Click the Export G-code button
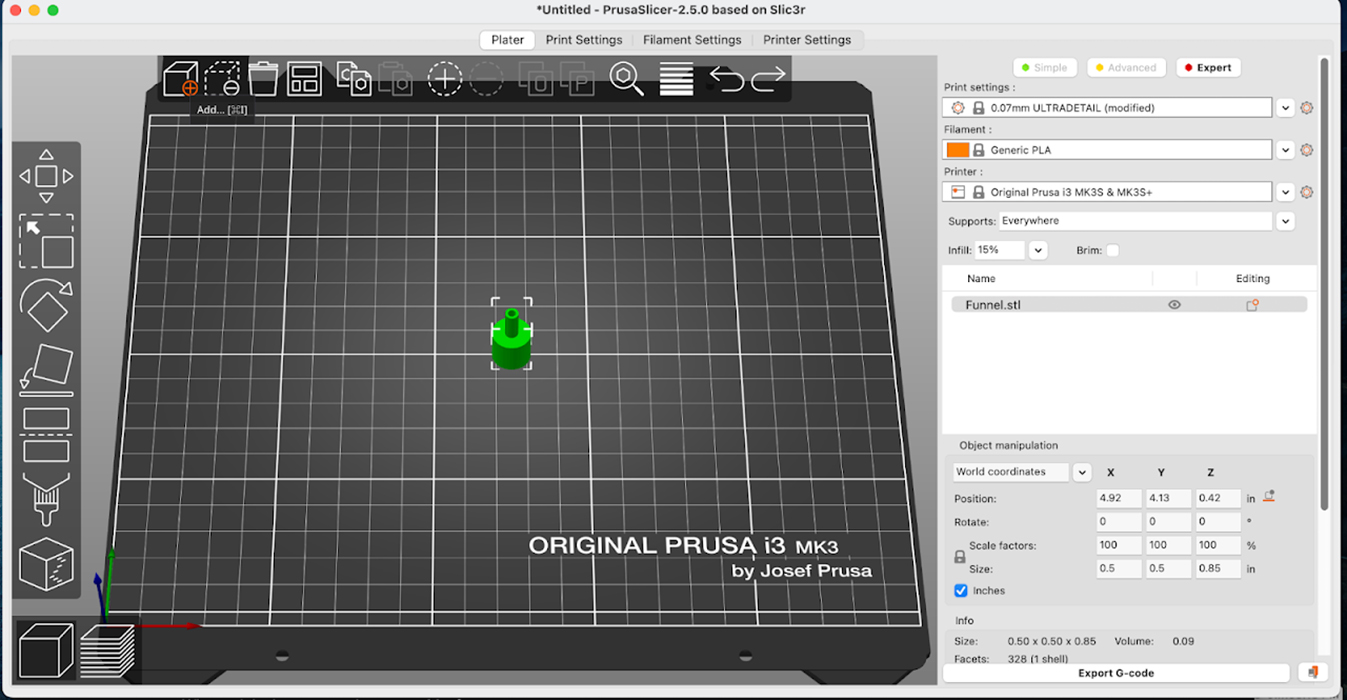Screen dimensions: 1347x700 (1115, 673)
